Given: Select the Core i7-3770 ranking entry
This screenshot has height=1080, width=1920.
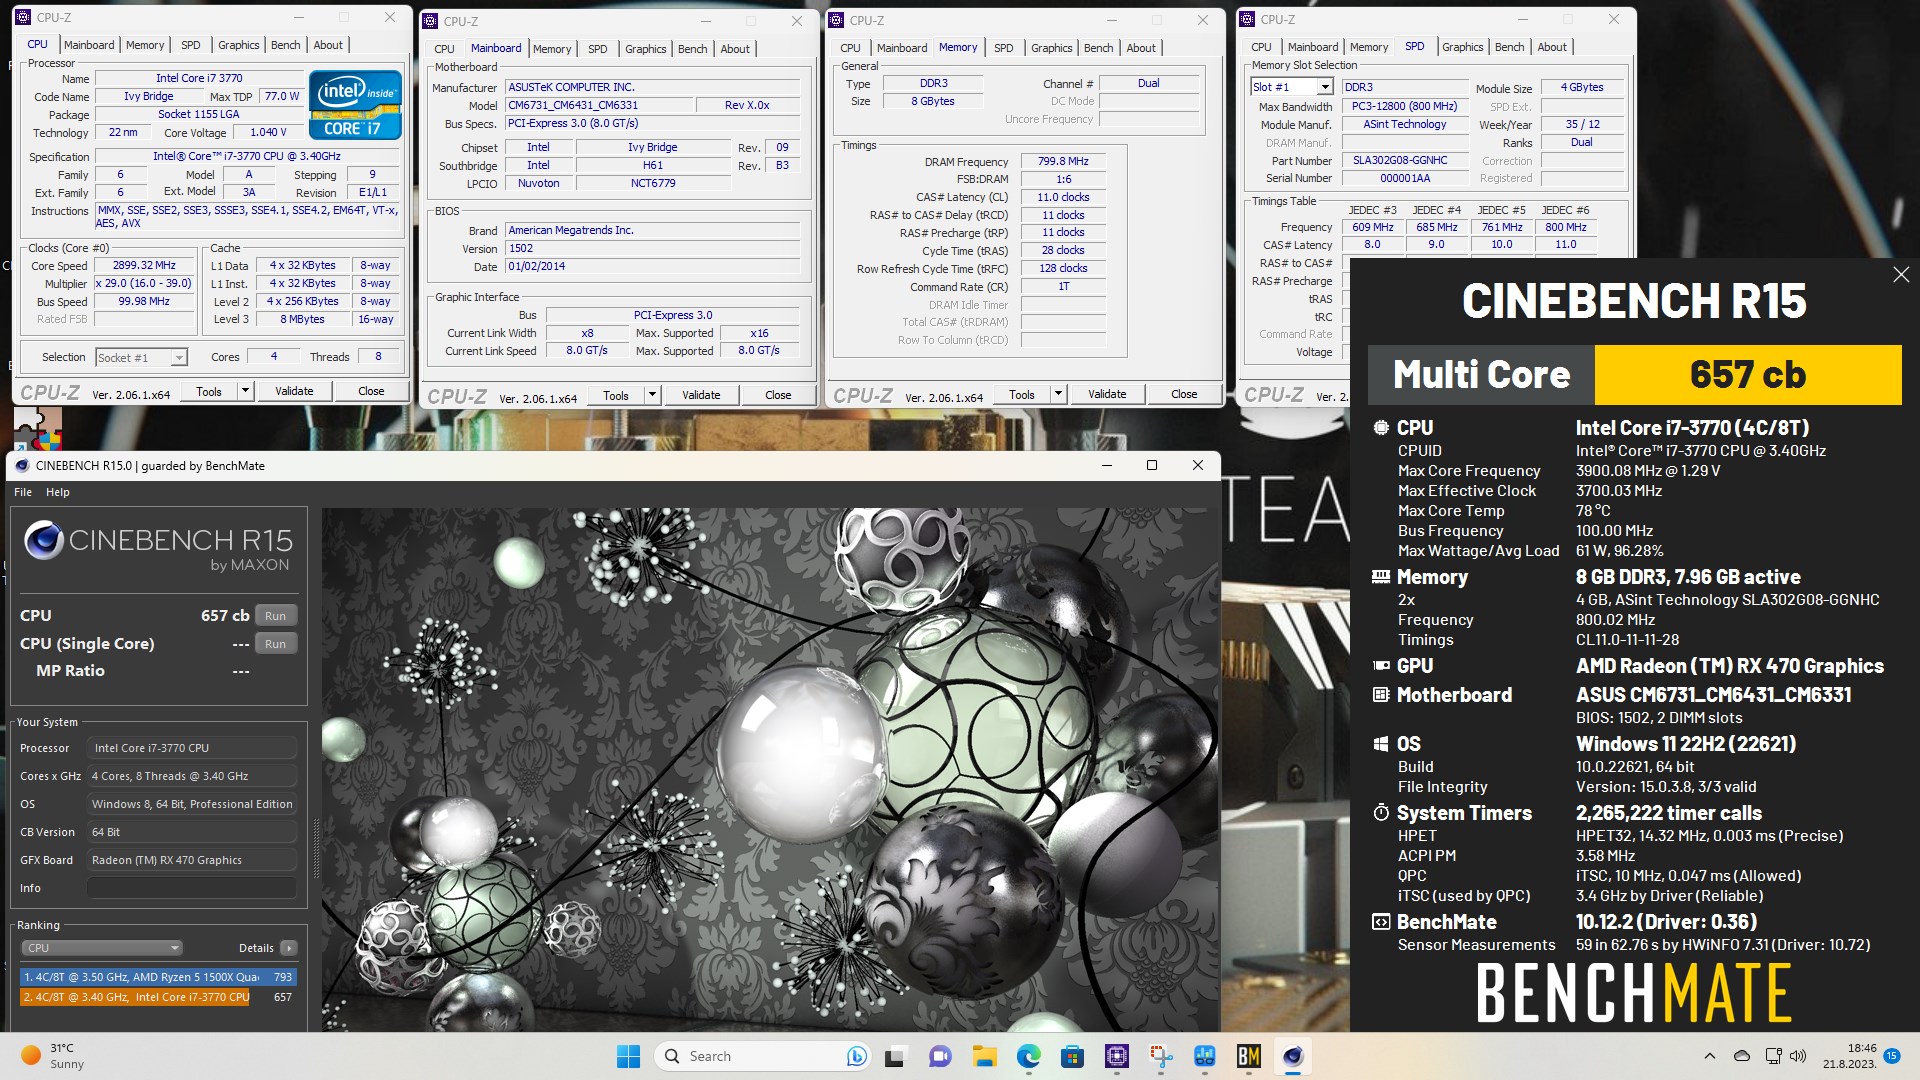Looking at the screenshot, I should (x=158, y=997).
